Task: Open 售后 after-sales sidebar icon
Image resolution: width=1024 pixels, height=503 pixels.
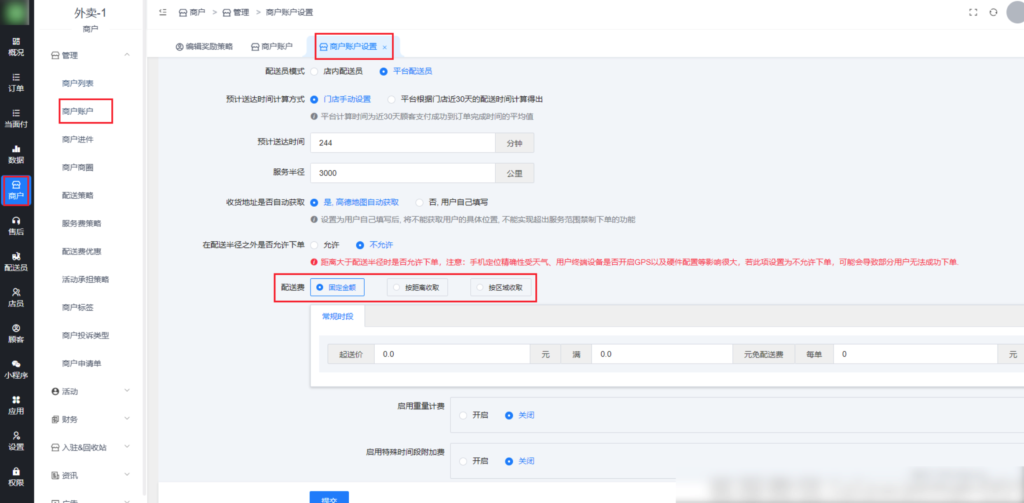Action: [16, 226]
